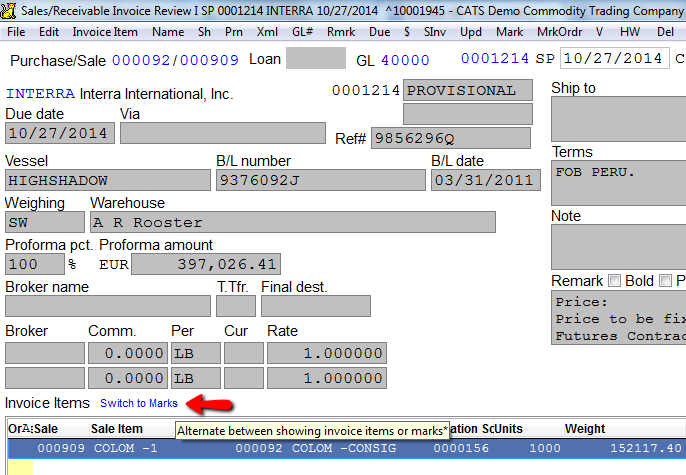Screen dimensions: 686x475
Task: Click the second row Rate field 1.000000
Action: tap(327, 378)
